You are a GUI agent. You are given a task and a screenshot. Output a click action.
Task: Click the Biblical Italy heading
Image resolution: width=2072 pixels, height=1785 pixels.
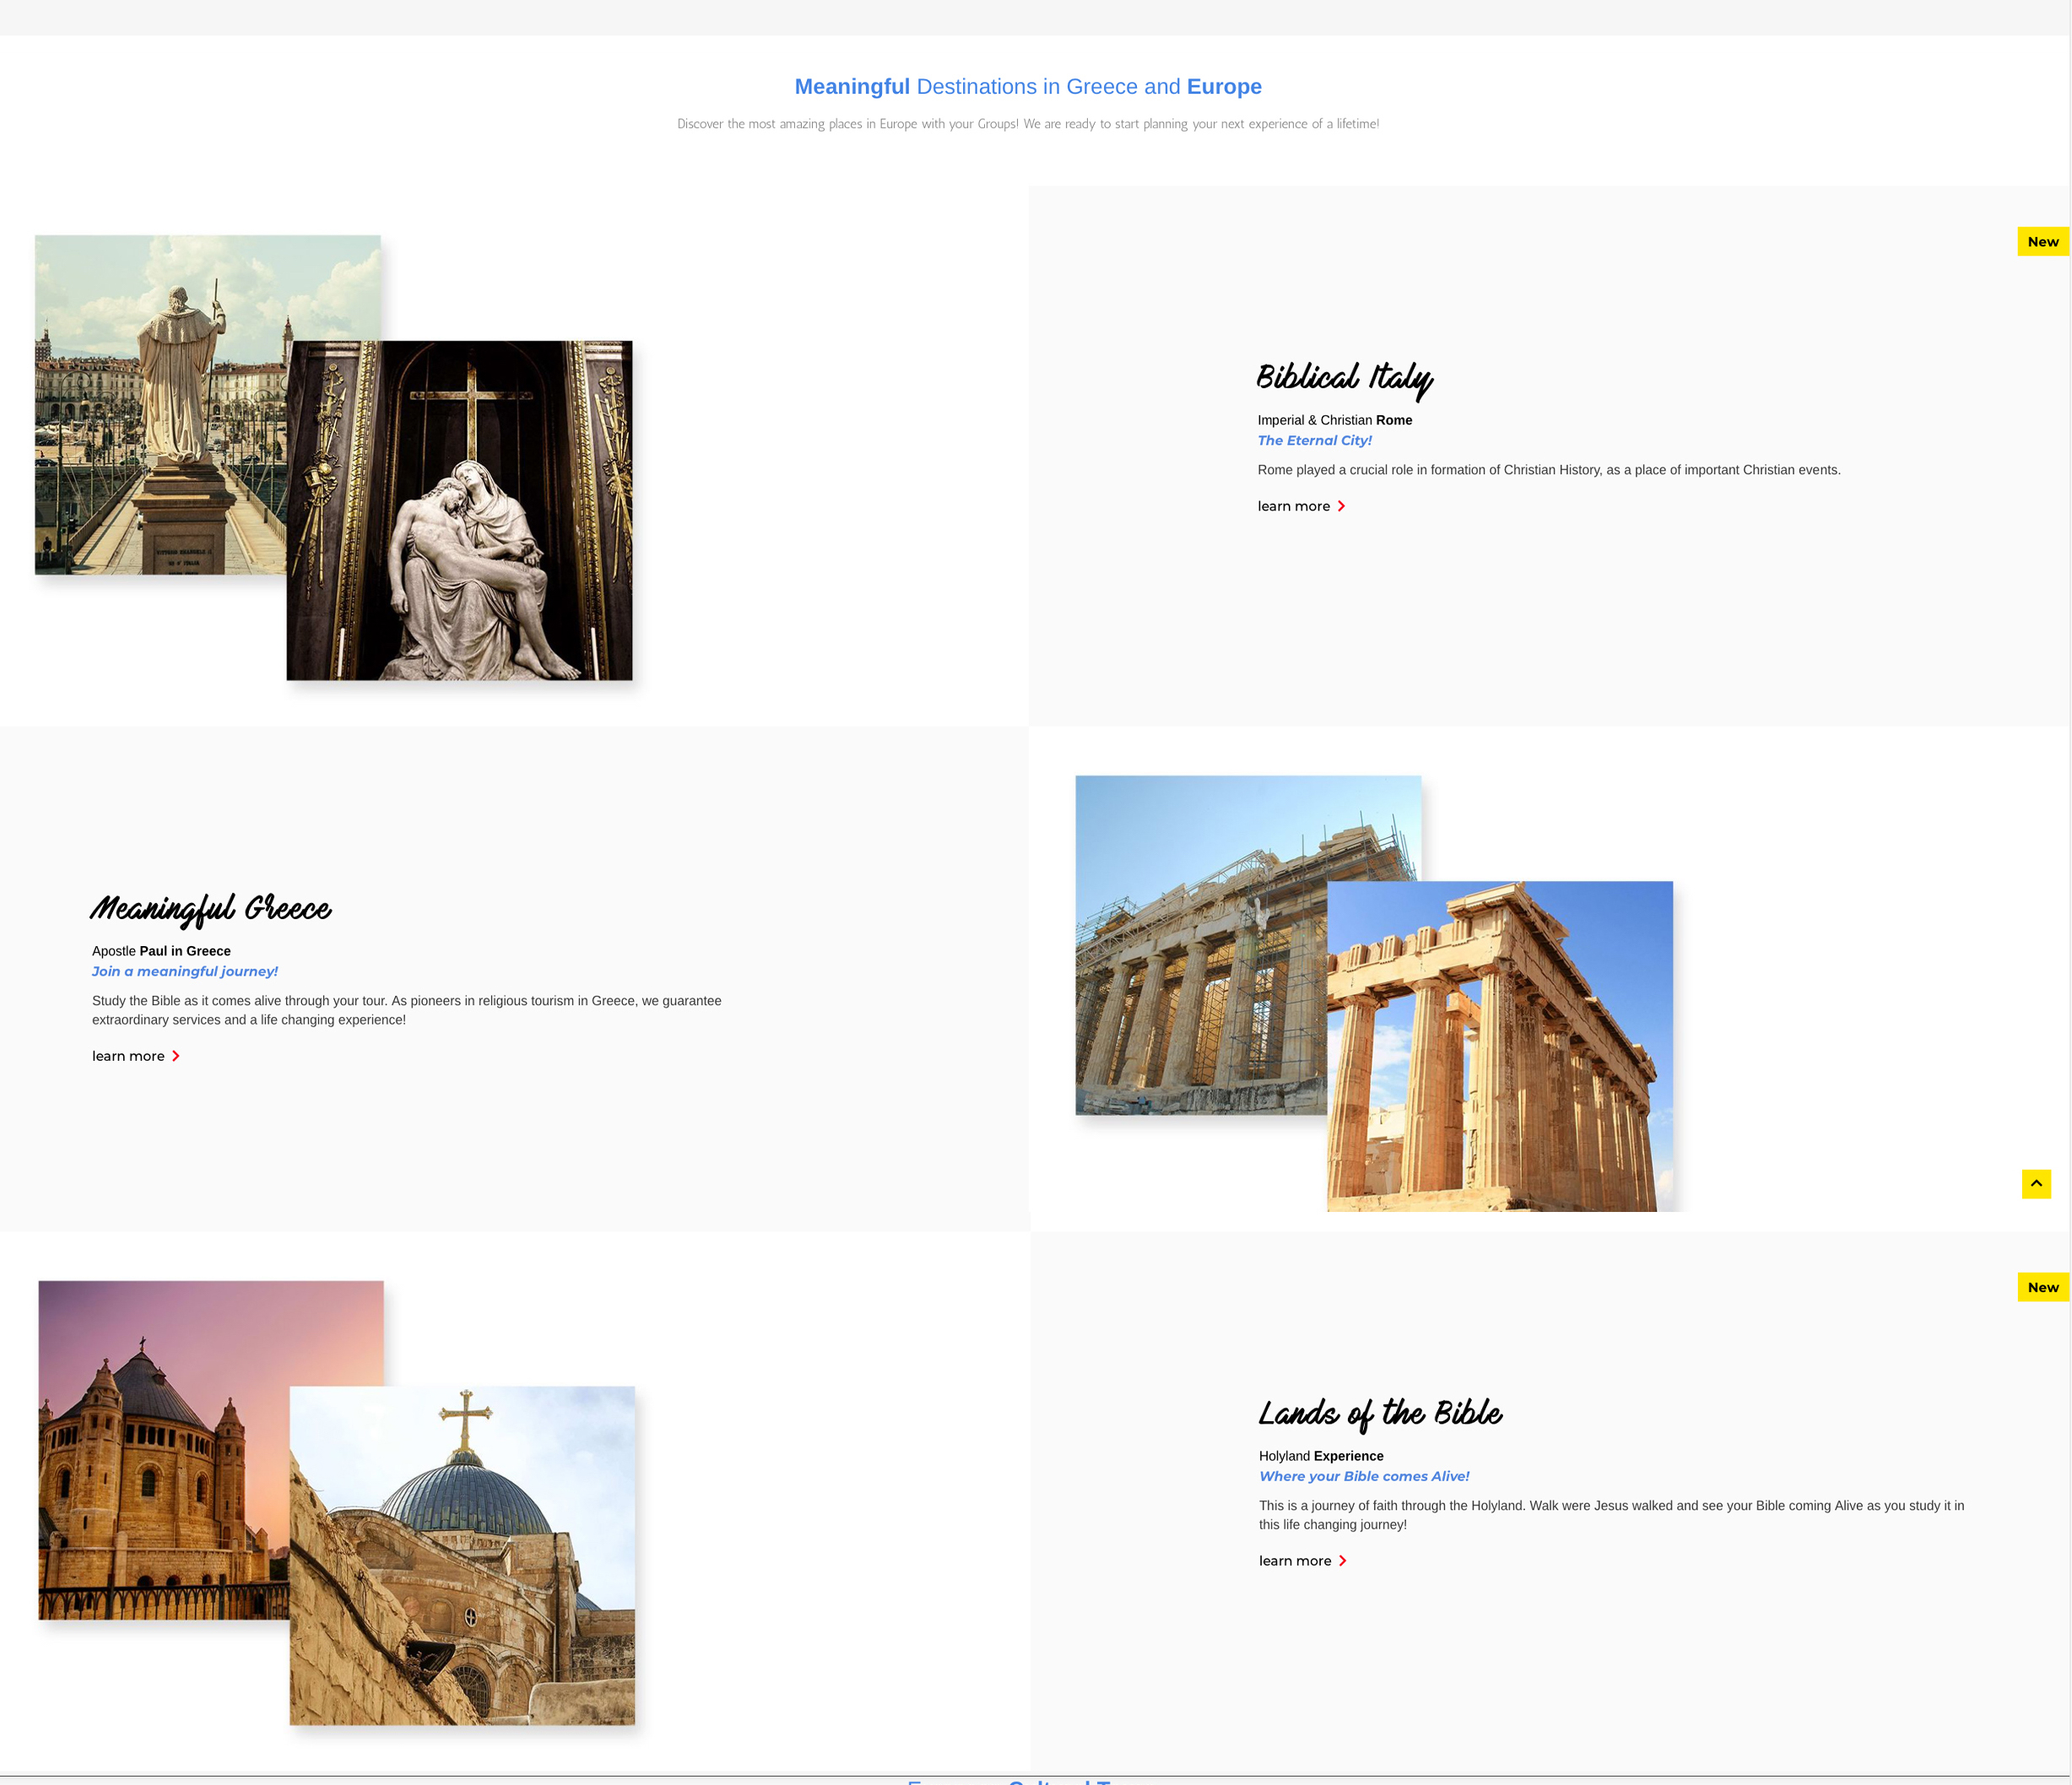(1345, 378)
